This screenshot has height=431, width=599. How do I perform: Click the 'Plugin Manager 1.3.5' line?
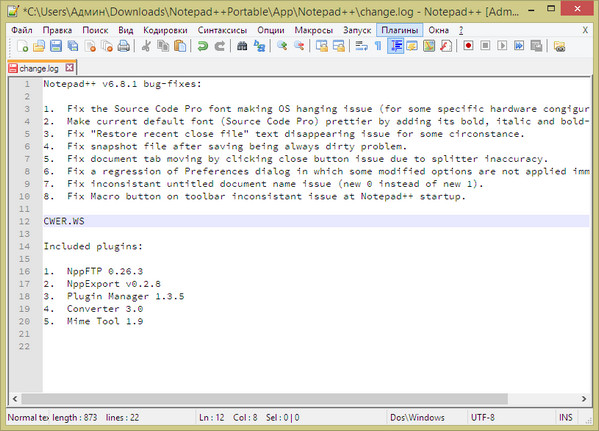(x=125, y=297)
